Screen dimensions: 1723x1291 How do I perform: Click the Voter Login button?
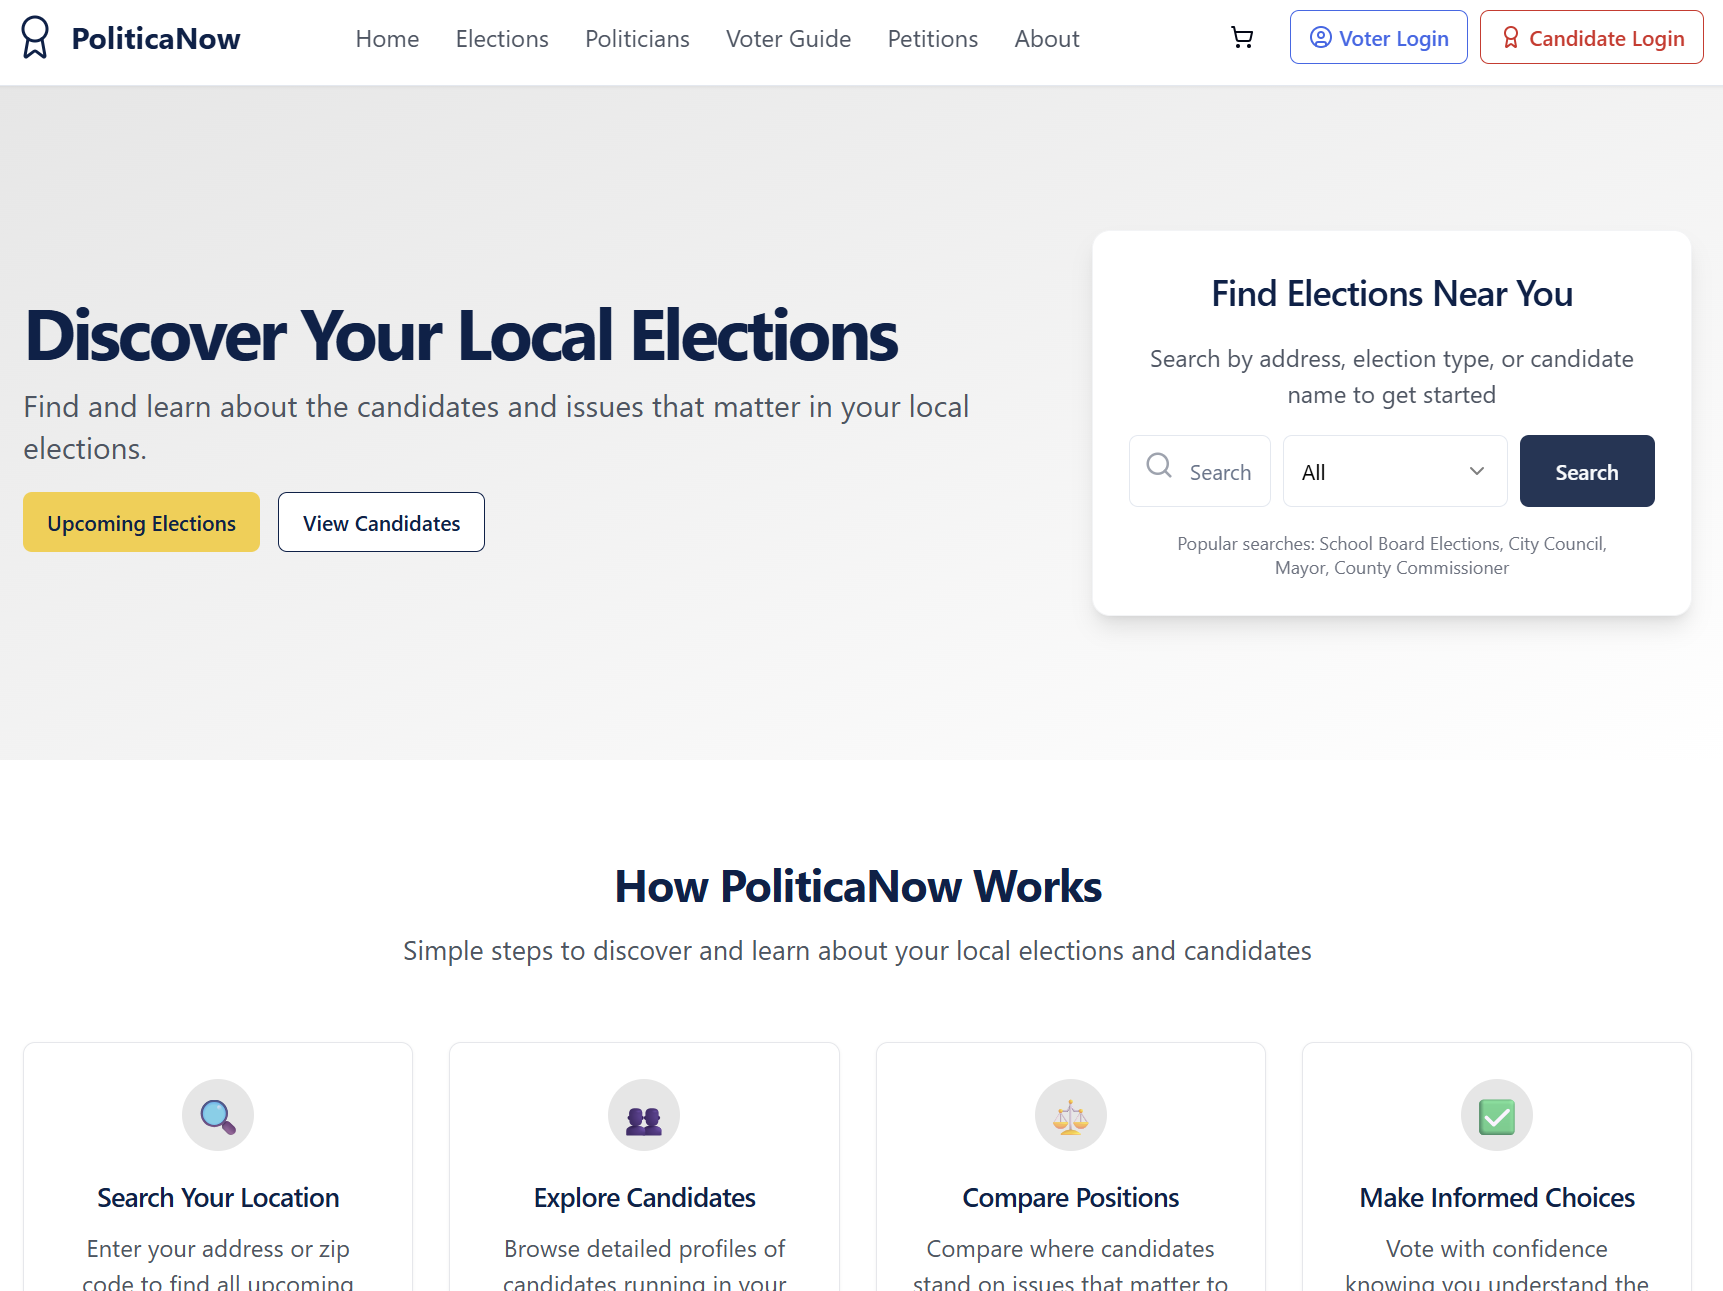point(1378,38)
